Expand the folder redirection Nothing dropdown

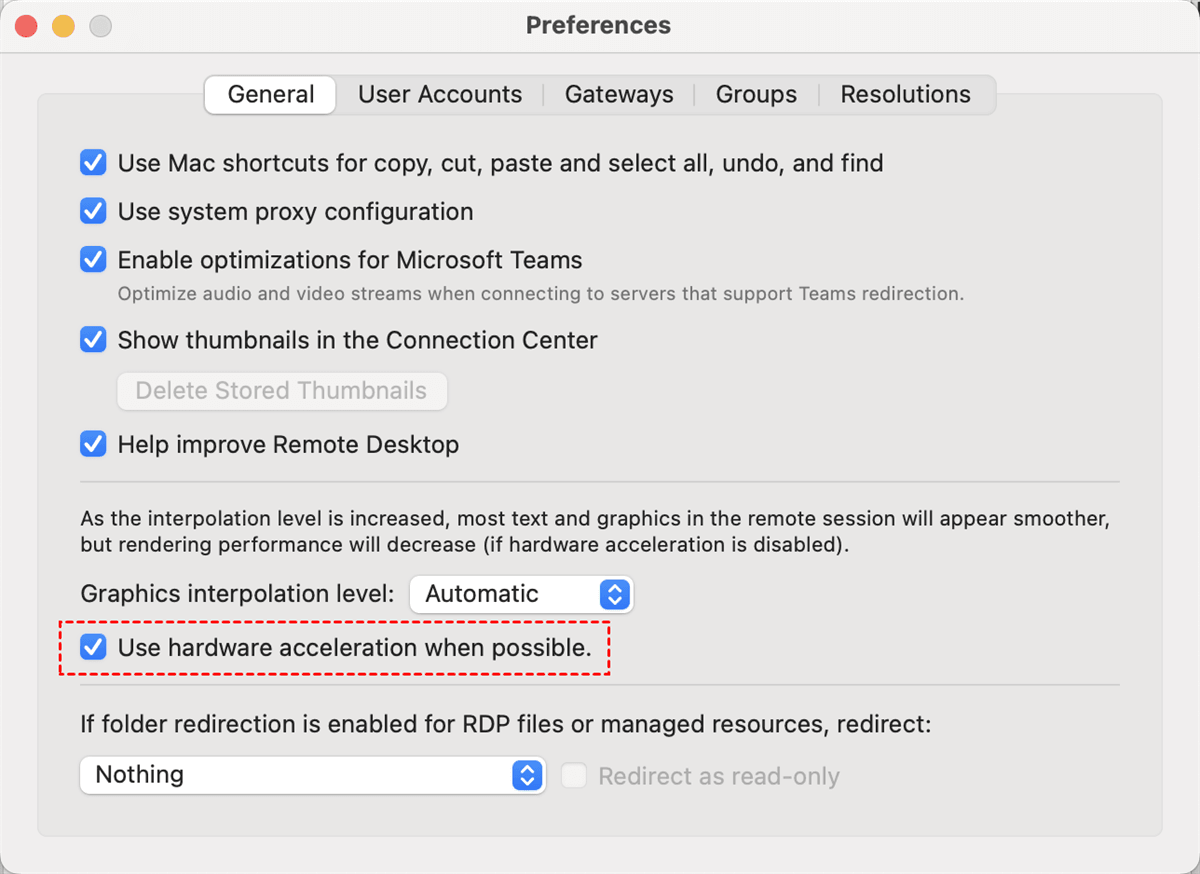(310, 775)
